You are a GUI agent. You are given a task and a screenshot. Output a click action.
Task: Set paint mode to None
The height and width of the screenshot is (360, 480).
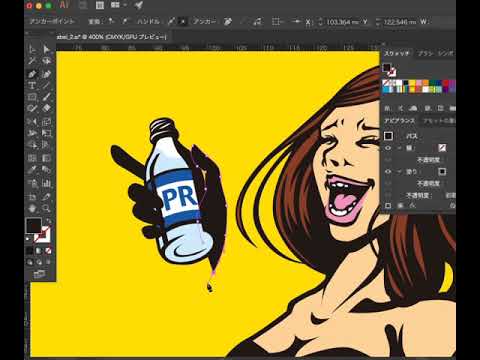point(48,250)
